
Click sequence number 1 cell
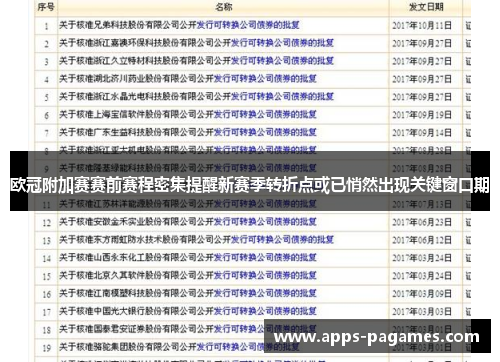46,26
